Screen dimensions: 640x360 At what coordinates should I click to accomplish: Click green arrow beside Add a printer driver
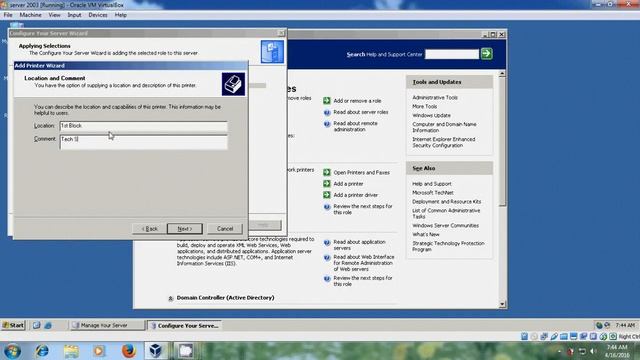coord(327,195)
